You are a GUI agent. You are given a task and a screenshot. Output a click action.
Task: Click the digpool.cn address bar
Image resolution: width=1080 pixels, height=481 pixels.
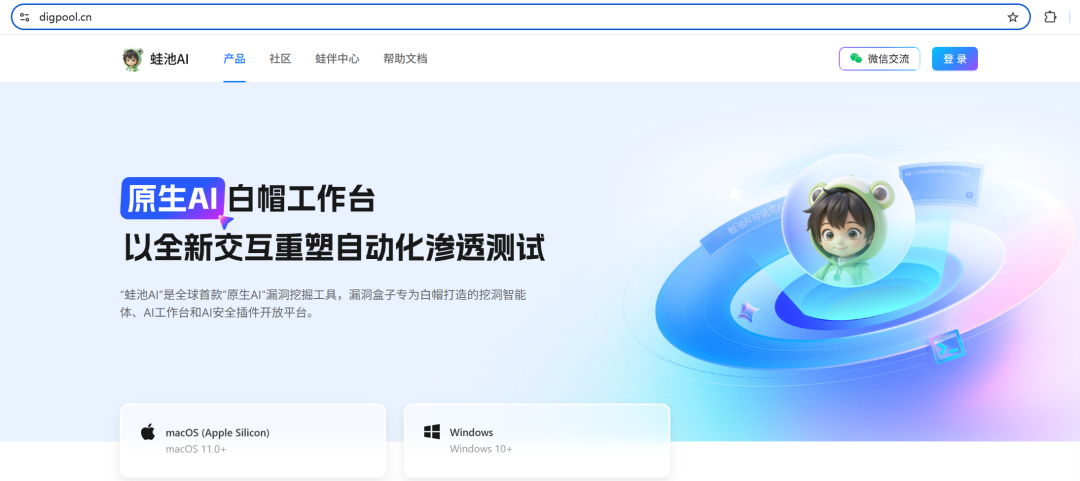point(520,17)
